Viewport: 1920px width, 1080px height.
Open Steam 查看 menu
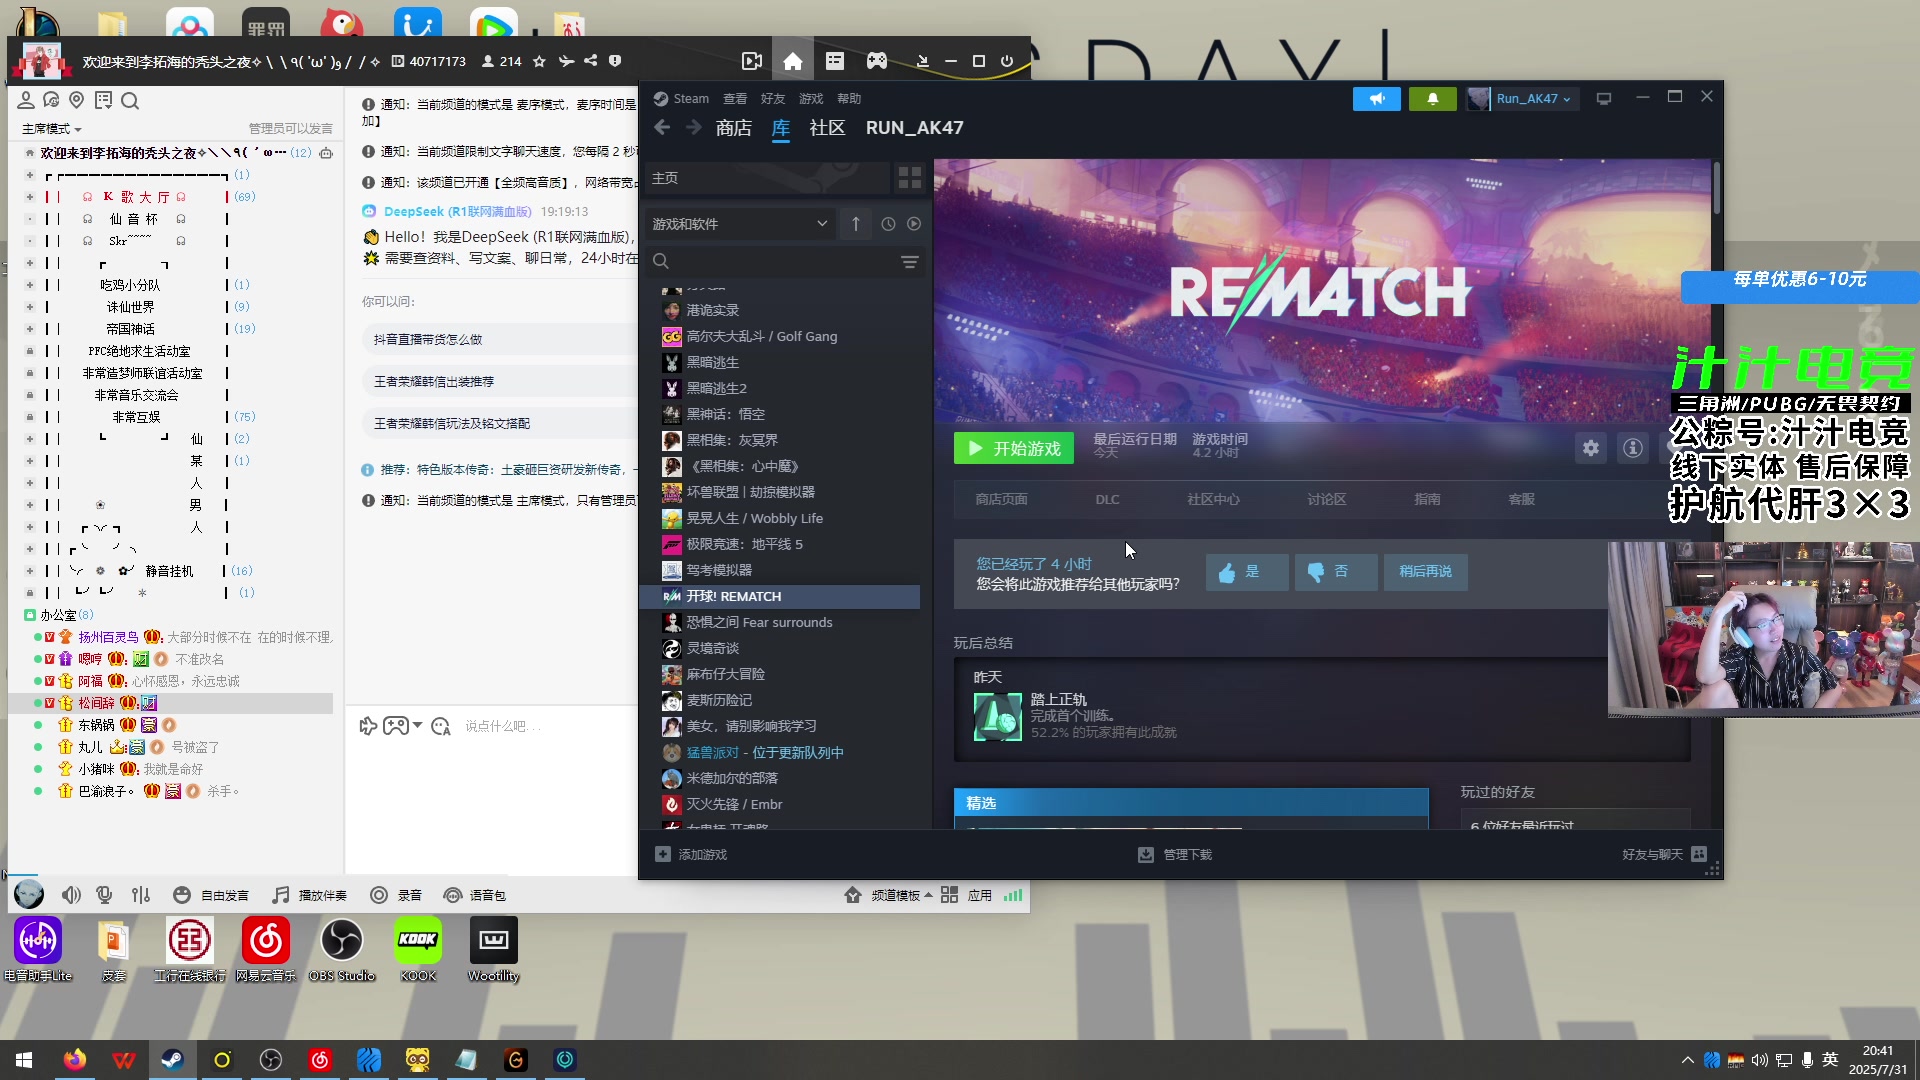pos(735,99)
